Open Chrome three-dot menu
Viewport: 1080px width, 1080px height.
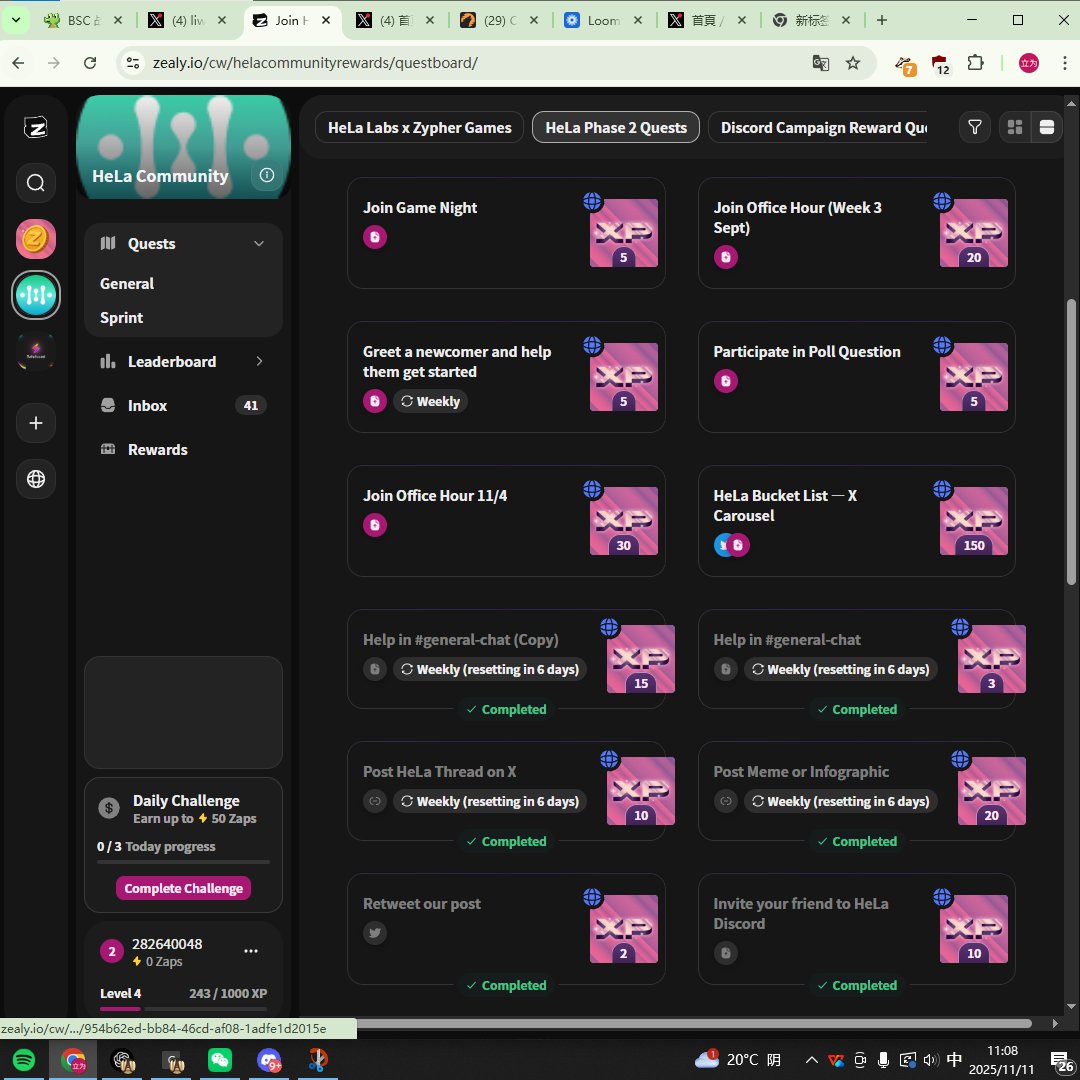click(1064, 63)
